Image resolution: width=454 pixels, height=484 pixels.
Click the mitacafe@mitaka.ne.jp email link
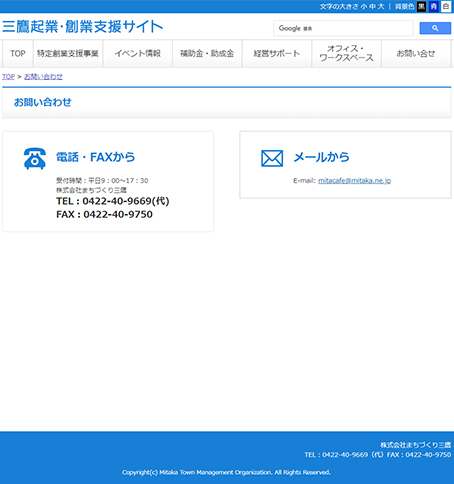(354, 181)
